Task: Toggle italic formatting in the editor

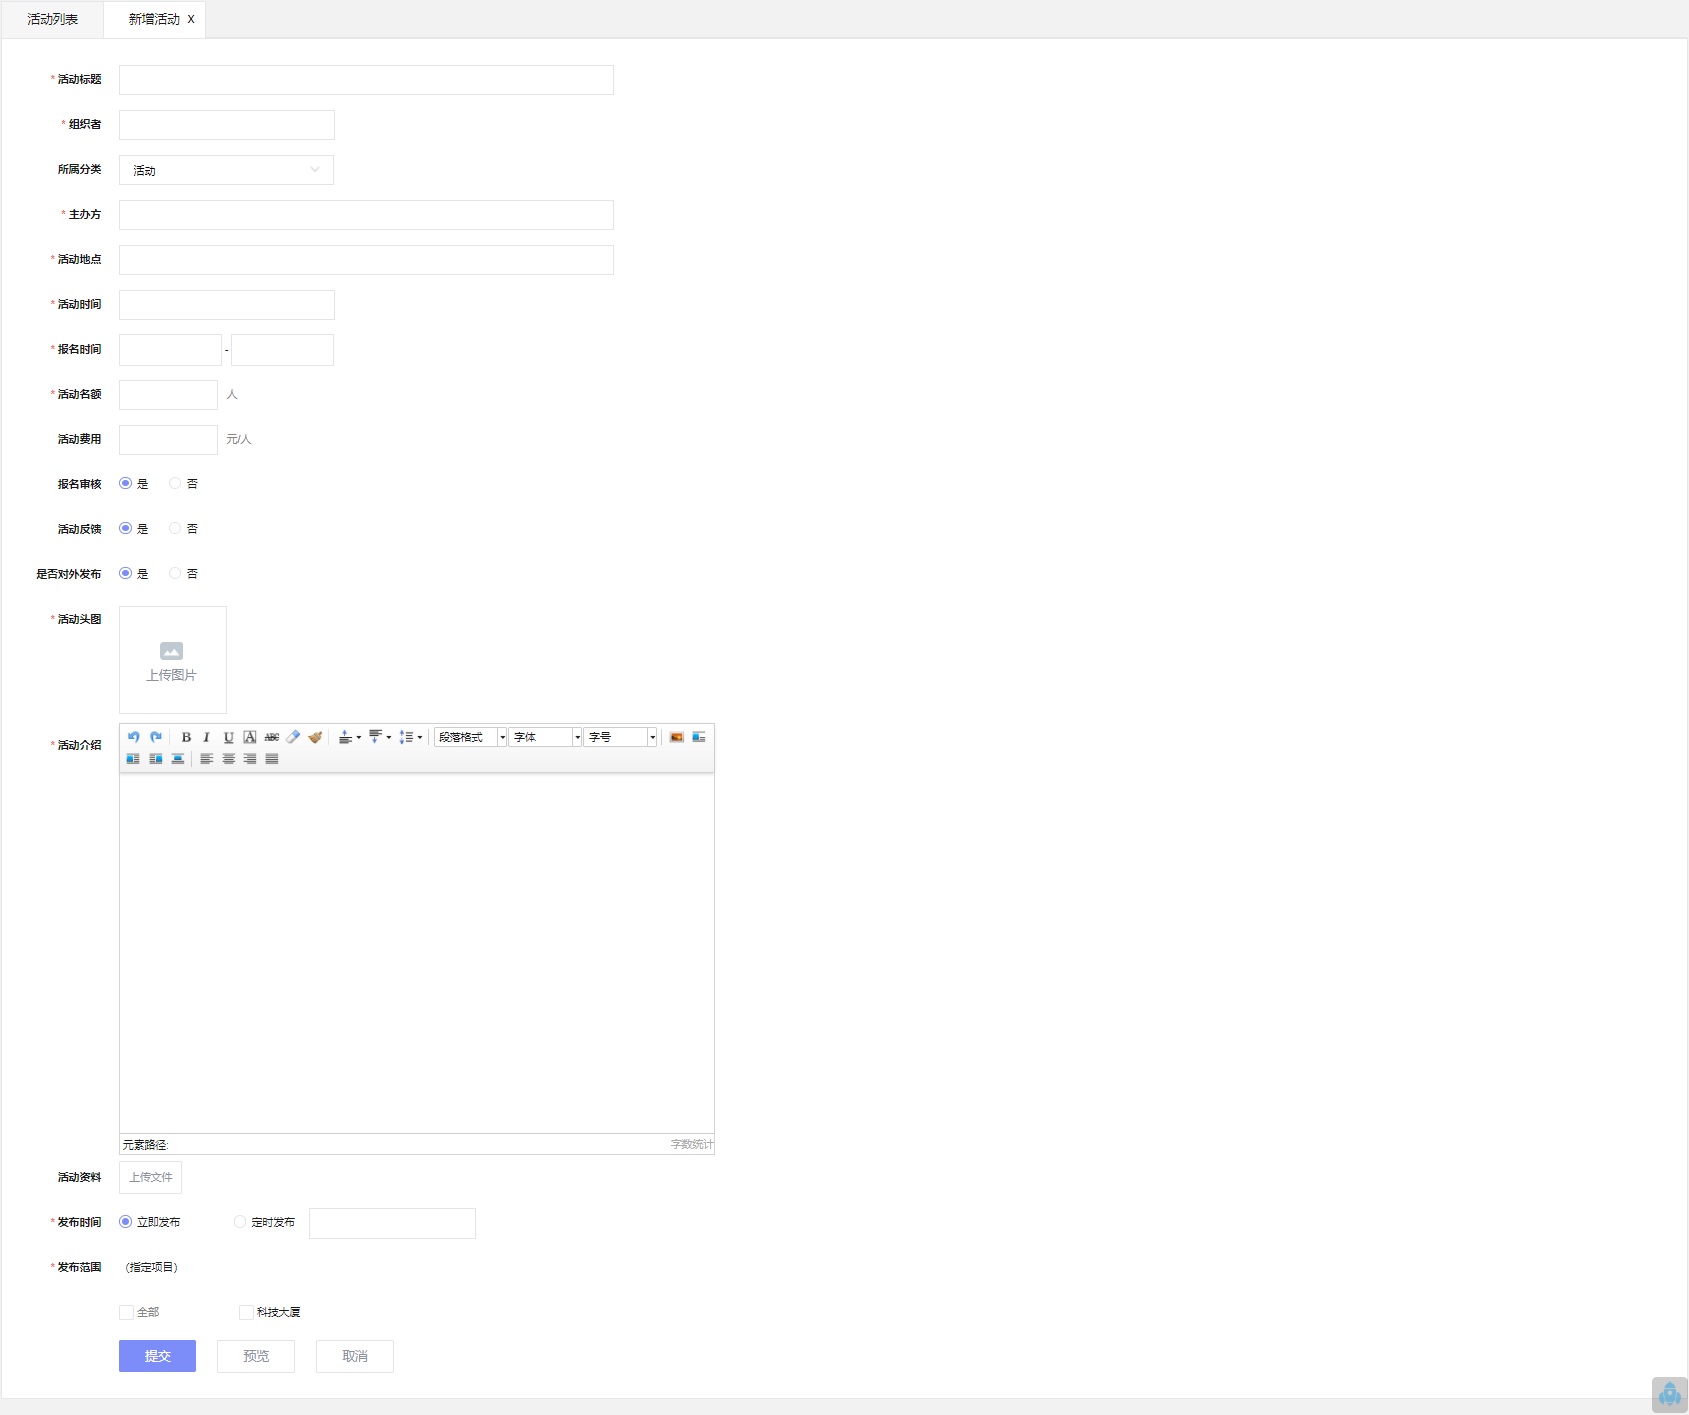Action: 207,737
